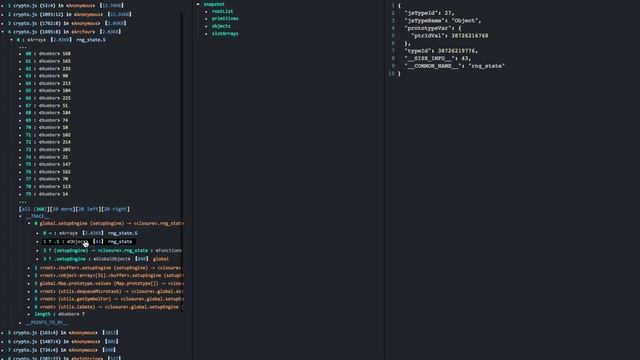This screenshot has height=360, width=640.
Task: Expand trace 2 <root>.<object-array>[31] path
Action: [x=29, y=276]
